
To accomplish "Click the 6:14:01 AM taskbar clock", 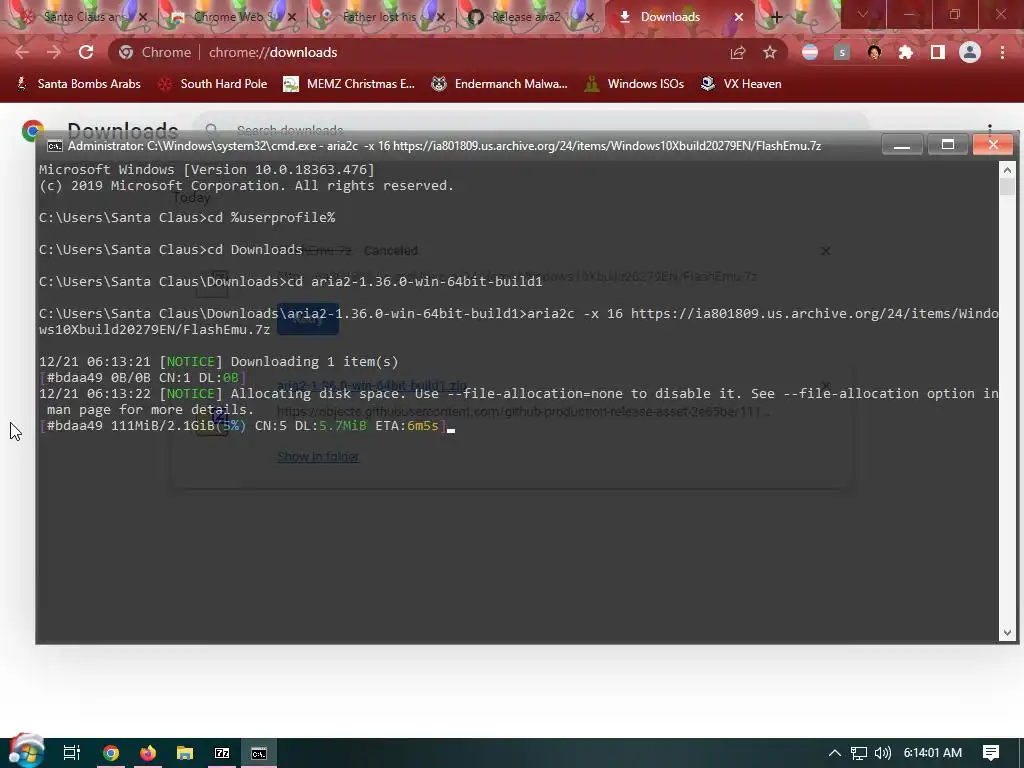I will [x=933, y=753].
